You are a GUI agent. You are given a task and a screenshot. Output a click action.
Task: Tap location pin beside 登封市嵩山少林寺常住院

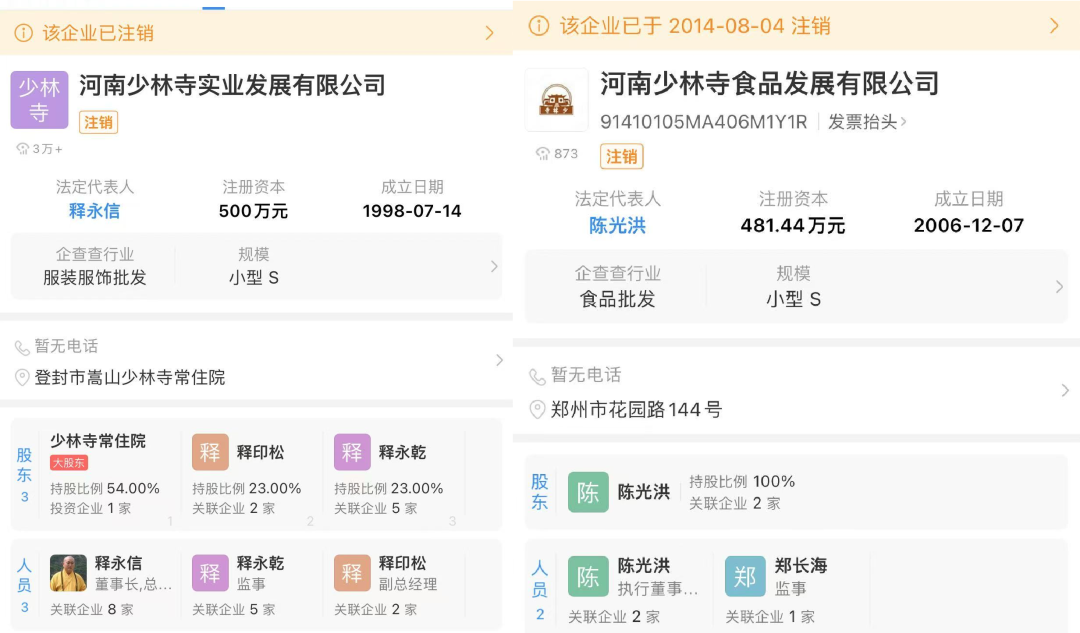[22, 377]
